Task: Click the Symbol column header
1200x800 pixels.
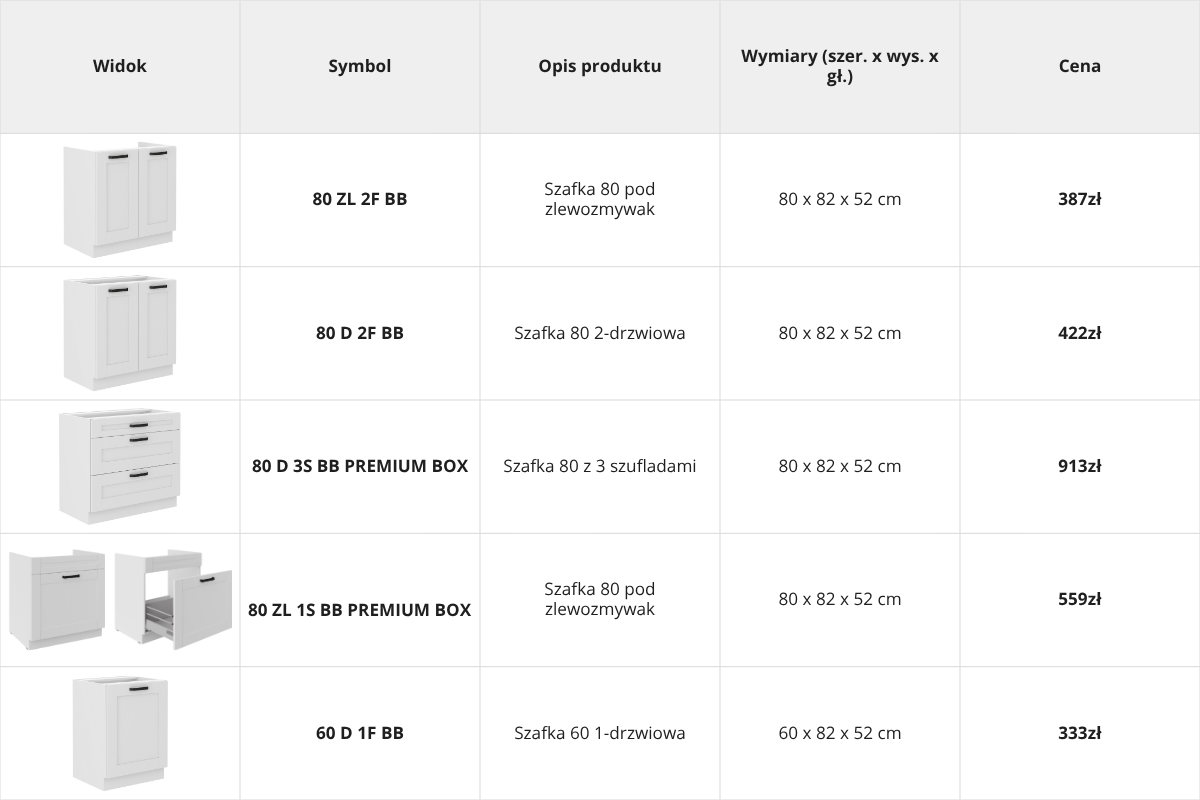Action: click(x=360, y=66)
